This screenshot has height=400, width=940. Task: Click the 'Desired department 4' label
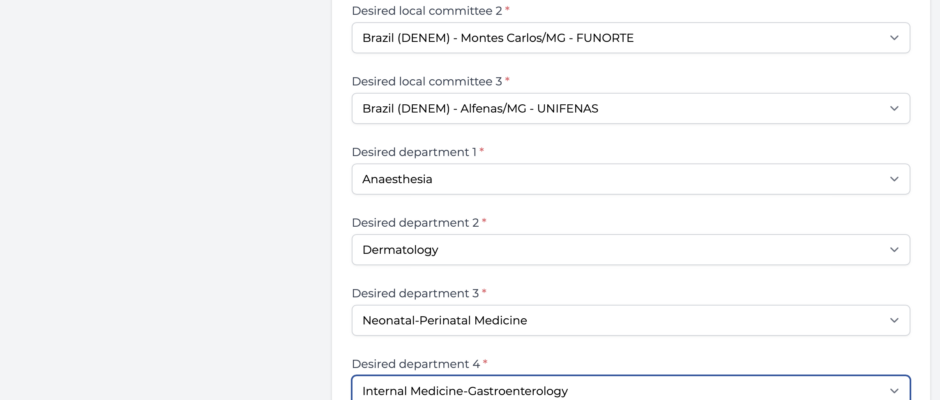pos(415,364)
